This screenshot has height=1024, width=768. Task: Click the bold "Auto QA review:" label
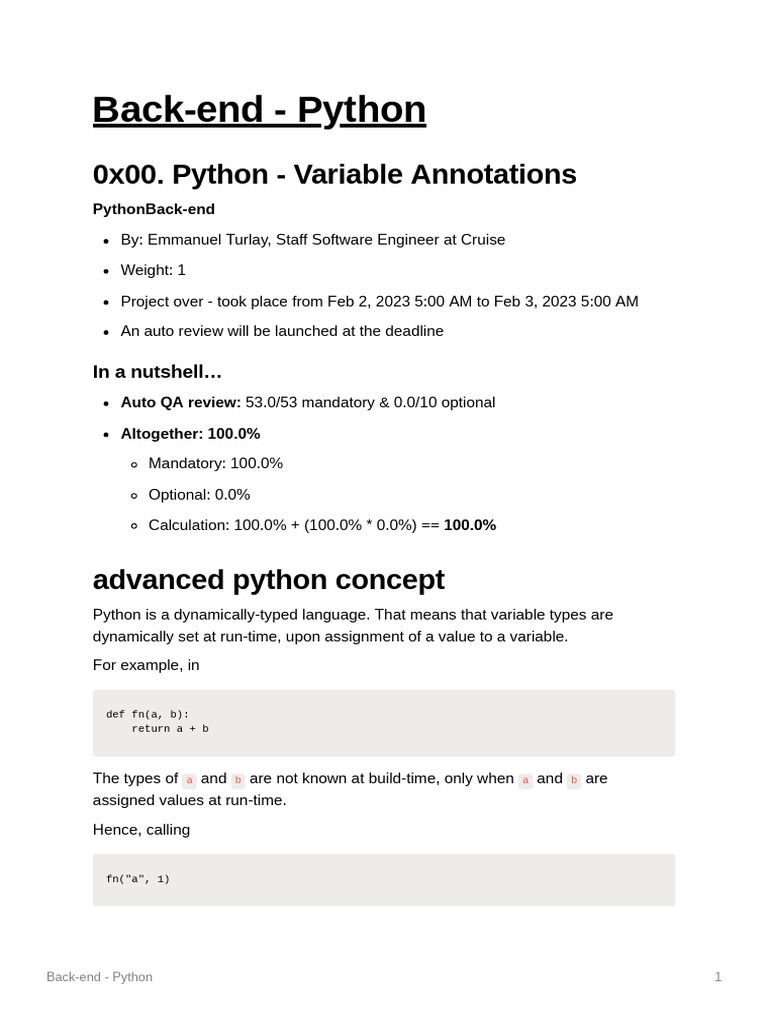point(181,402)
